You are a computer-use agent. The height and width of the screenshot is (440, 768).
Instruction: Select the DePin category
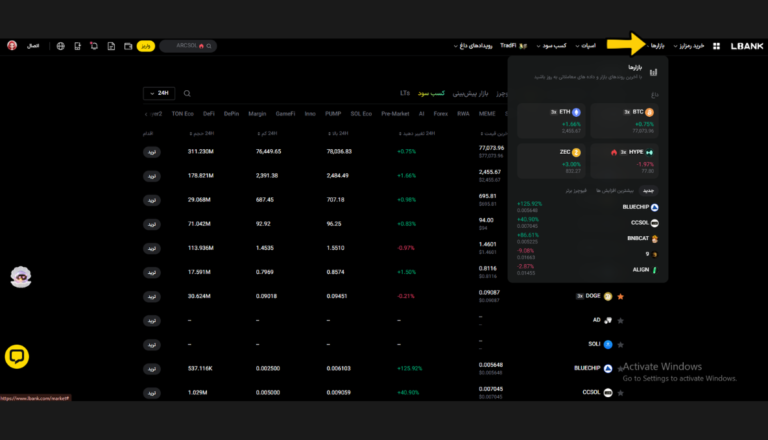tap(232, 114)
